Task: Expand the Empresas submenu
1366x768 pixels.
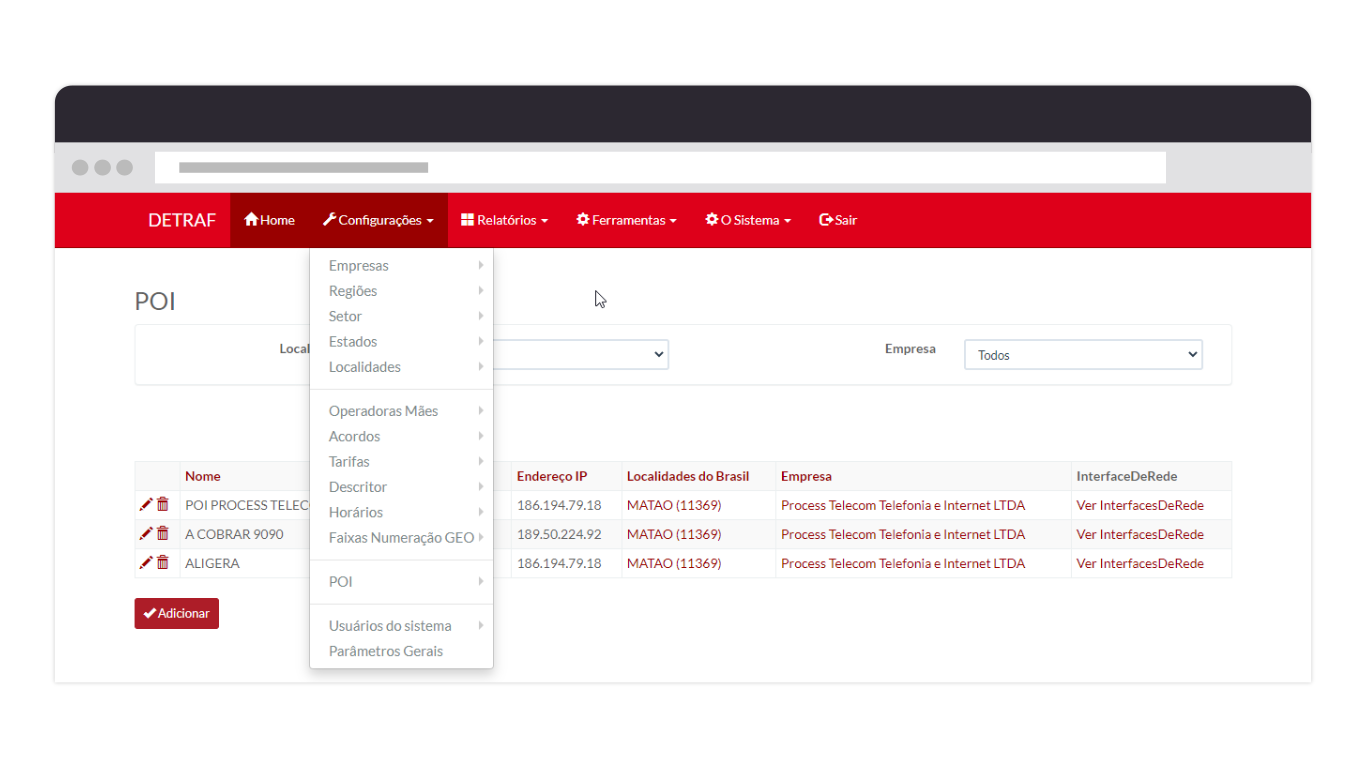Action: pyautogui.click(x=401, y=266)
